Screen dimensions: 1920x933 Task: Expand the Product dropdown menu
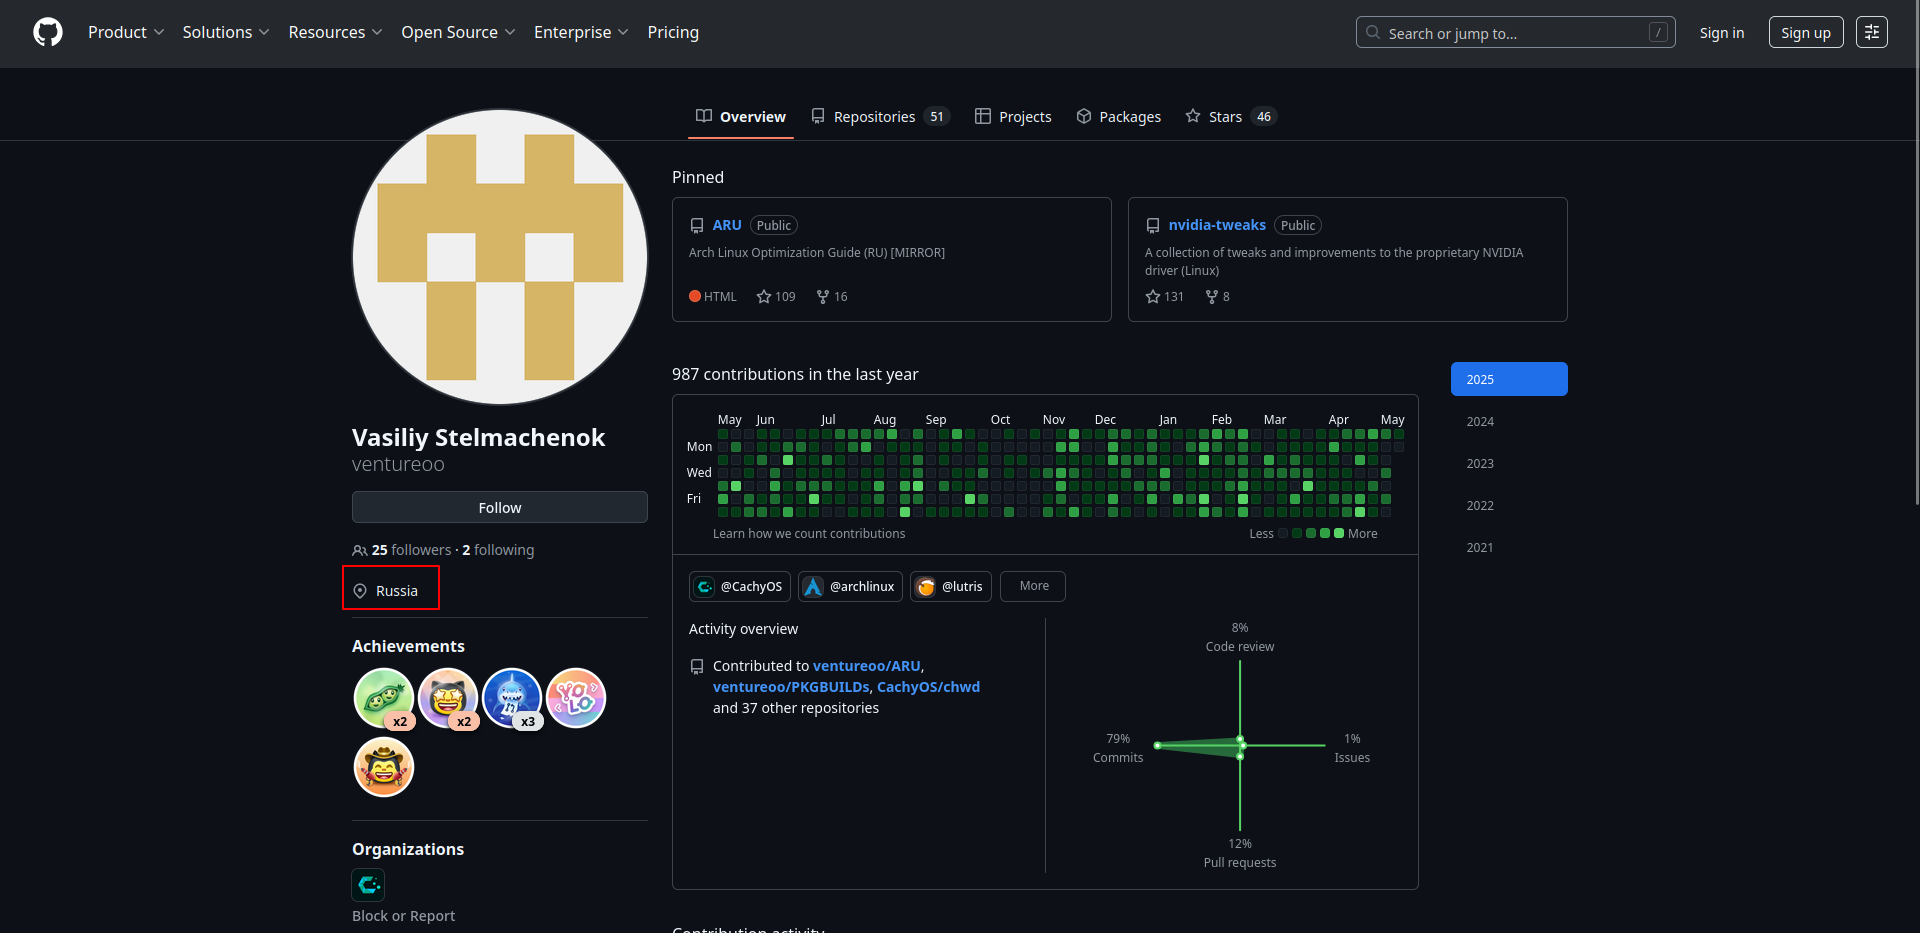[126, 32]
